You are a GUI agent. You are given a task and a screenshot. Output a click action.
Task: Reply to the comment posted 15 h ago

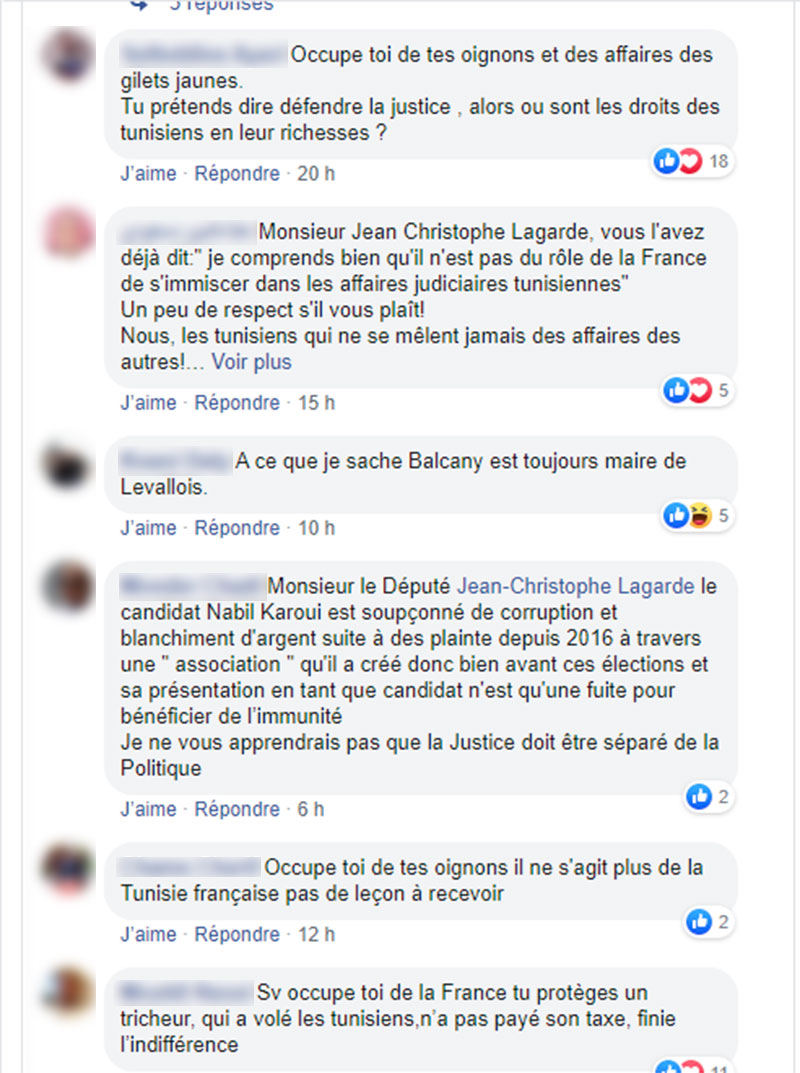click(x=237, y=402)
